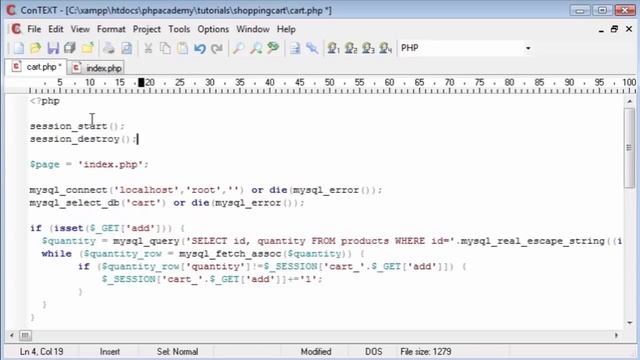Undo the last edit
640x360 pixels.
click(x=200, y=48)
